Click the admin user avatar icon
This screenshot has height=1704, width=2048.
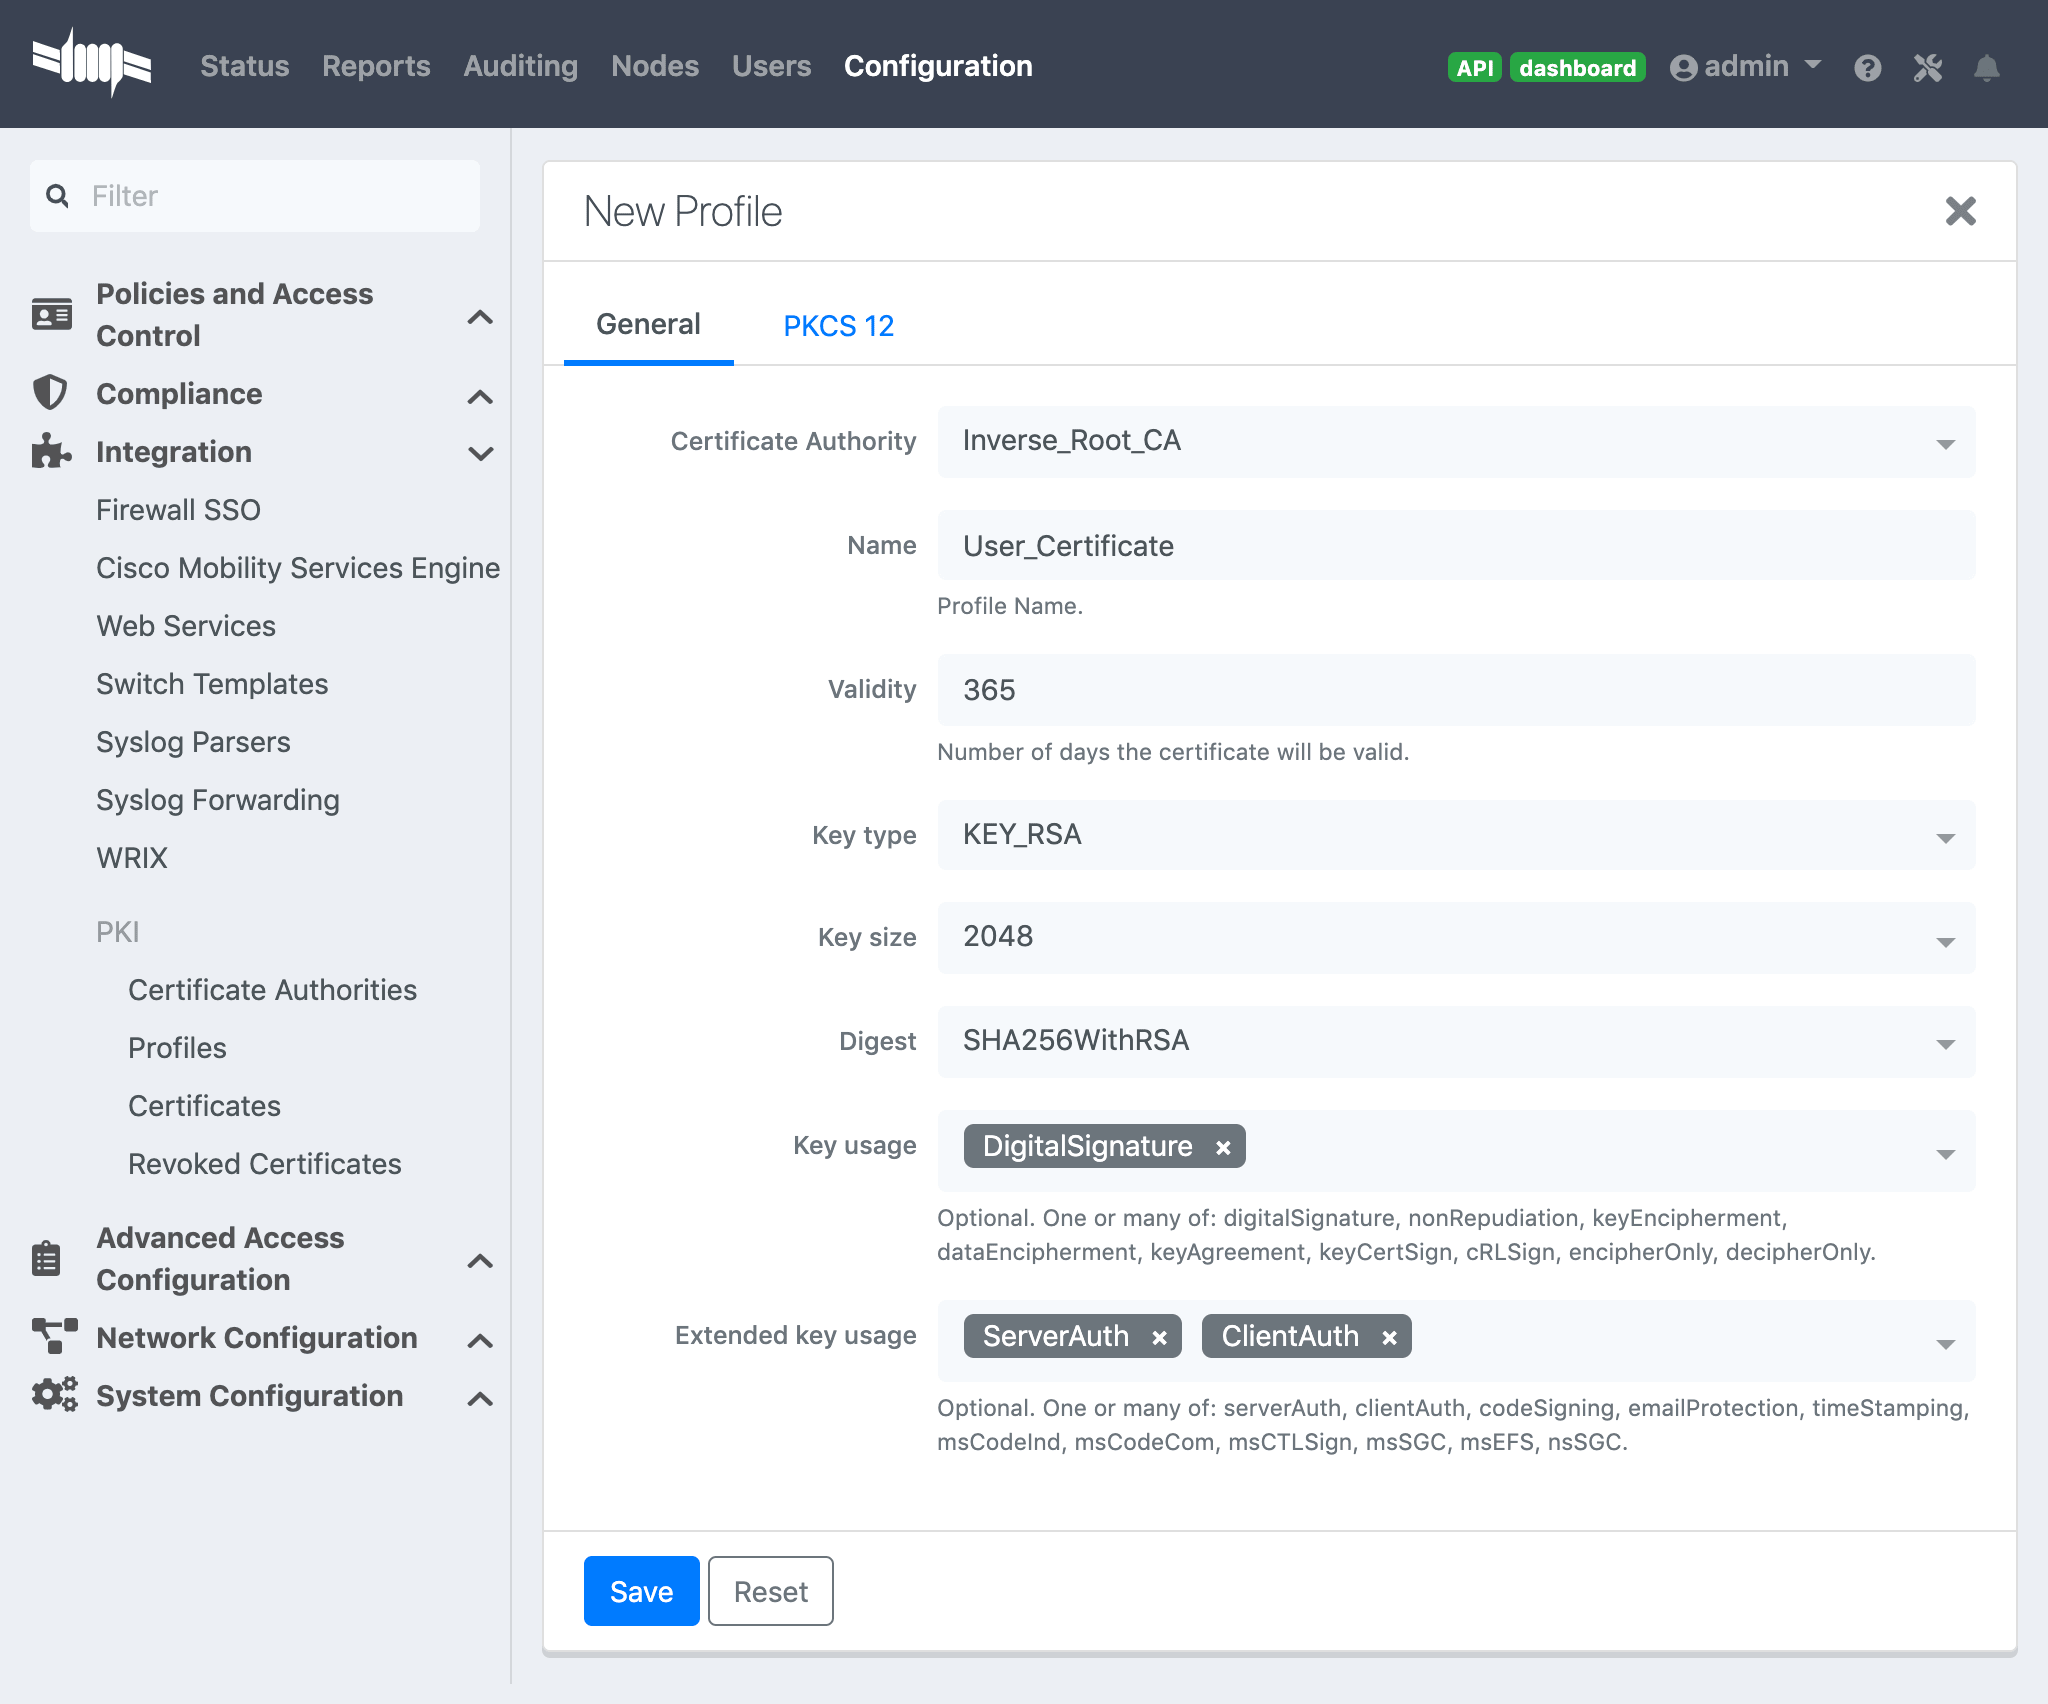click(1685, 67)
